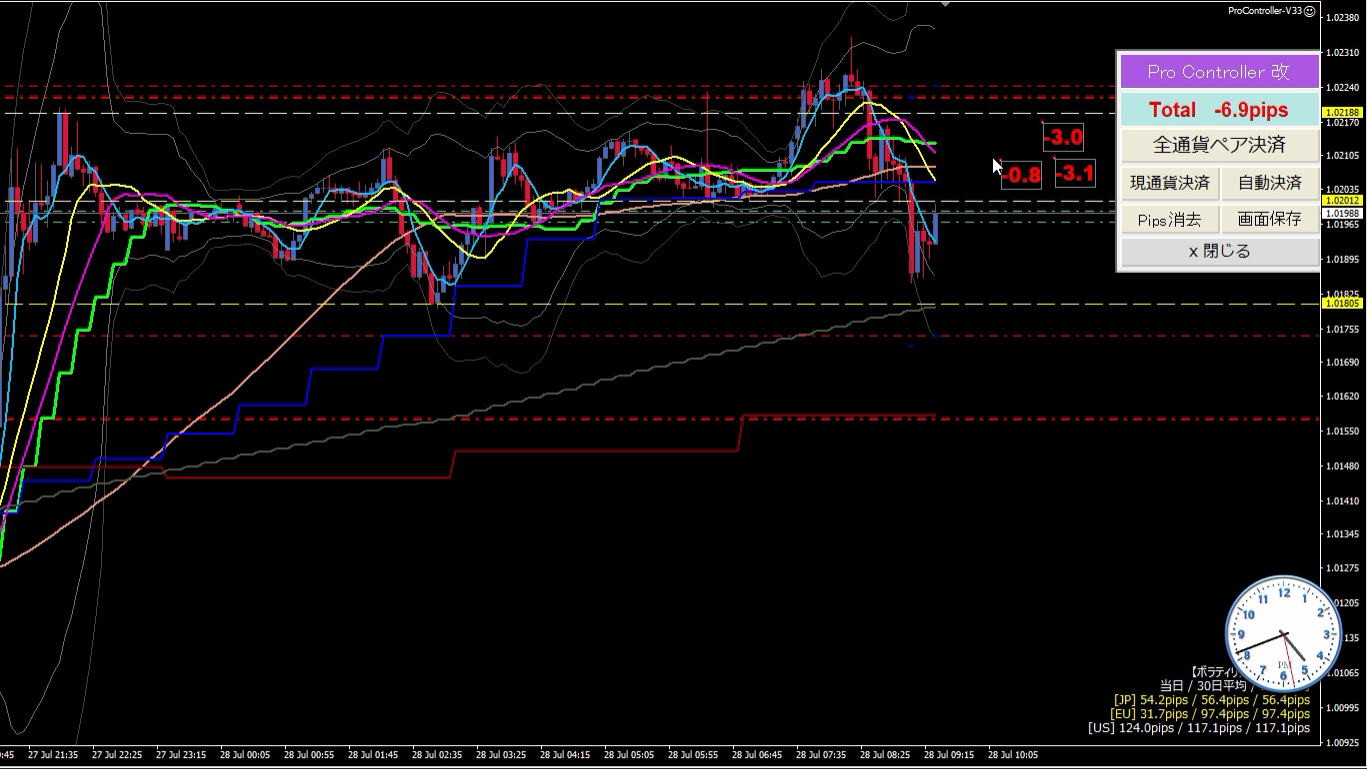Click the 28 Jul 00:05 time label
Image resolution: width=1367 pixels, height=769 pixels.
pyautogui.click(x=245, y=755)
